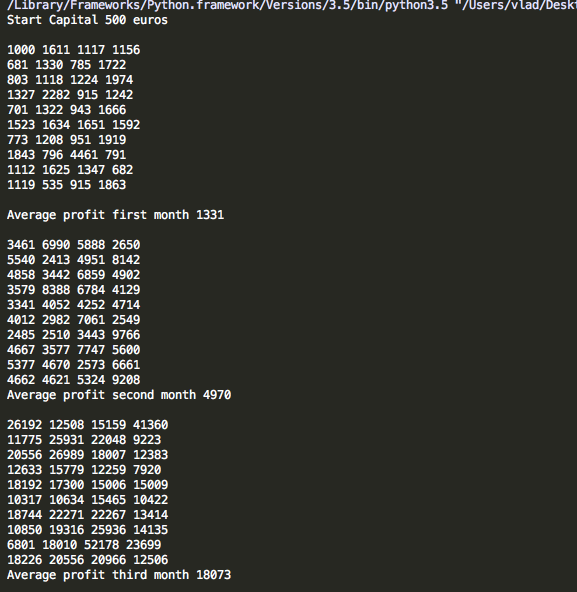
Task: Click the value 8388 in second block
Action: (x=56, y=290)
